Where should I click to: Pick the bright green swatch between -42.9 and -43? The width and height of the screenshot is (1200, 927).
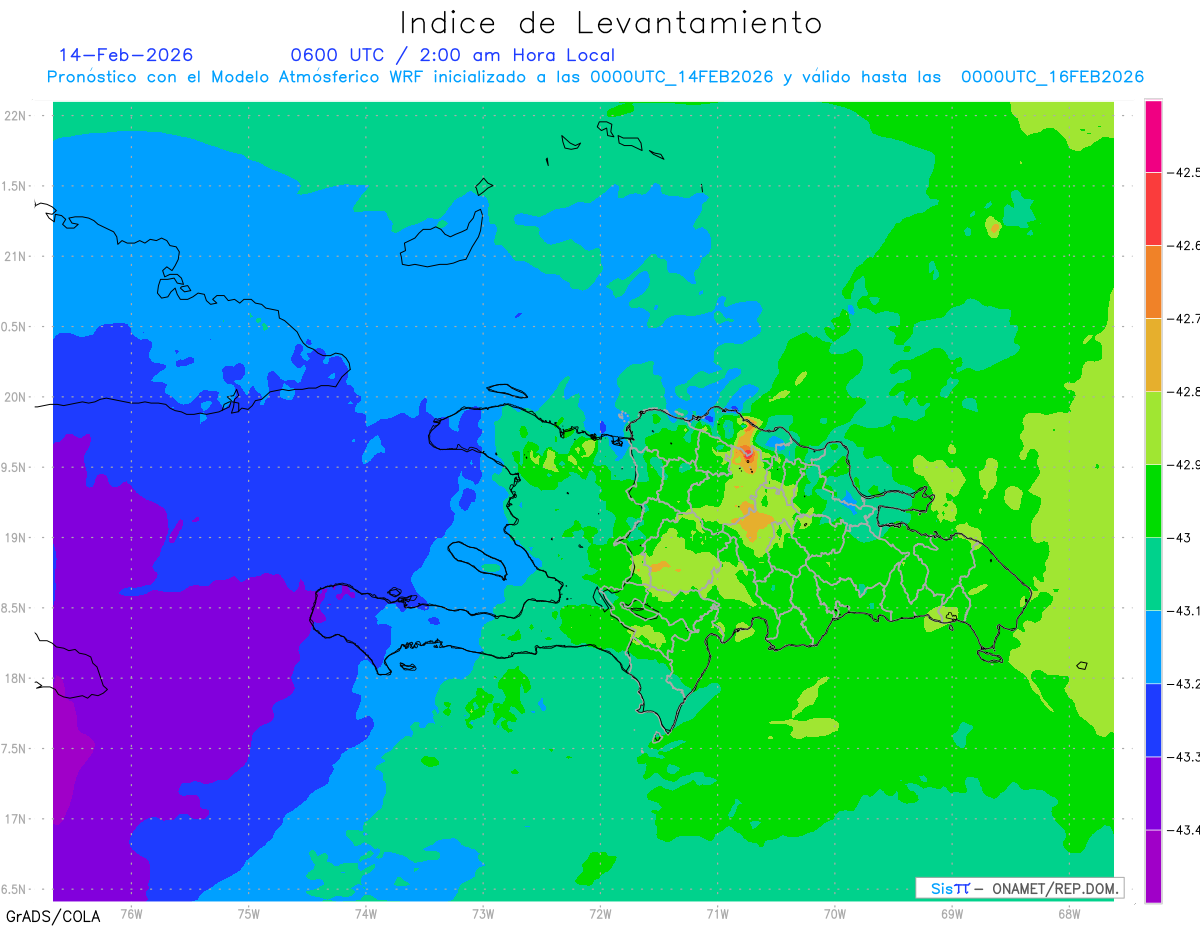coord(1153,501)
